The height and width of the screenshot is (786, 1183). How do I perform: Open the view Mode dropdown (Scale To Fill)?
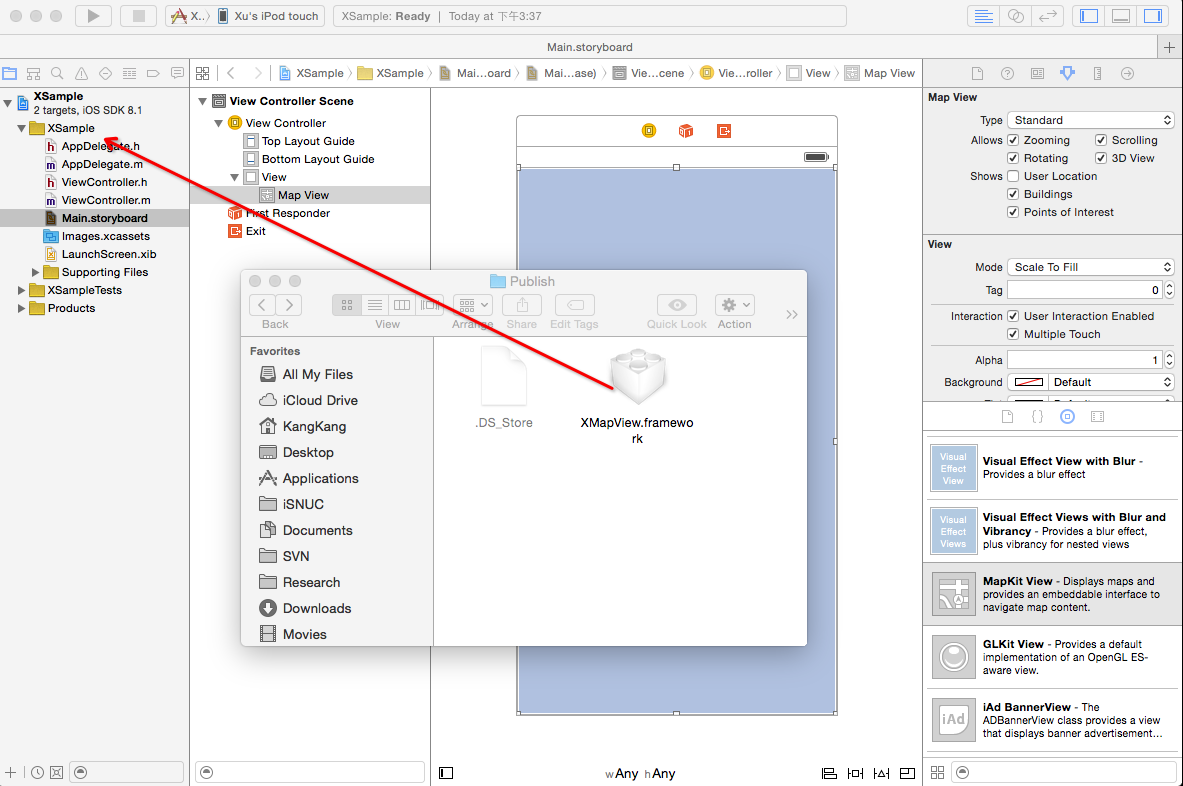point(1090,267)
